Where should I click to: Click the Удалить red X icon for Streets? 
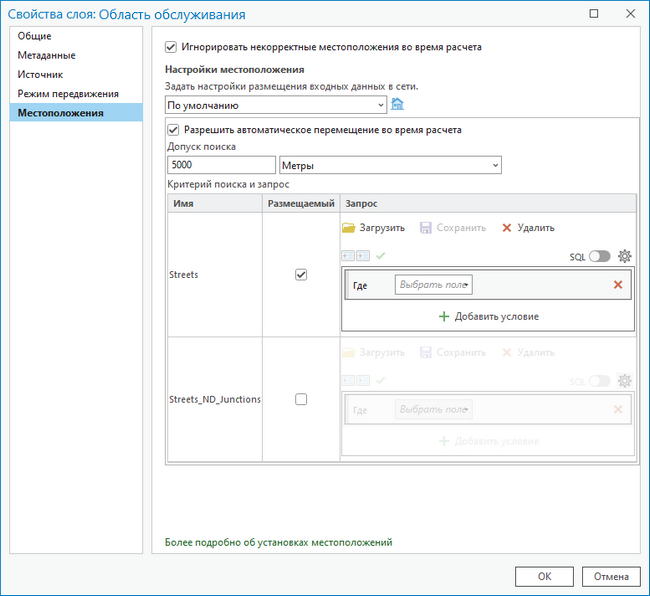click(507, 228)
